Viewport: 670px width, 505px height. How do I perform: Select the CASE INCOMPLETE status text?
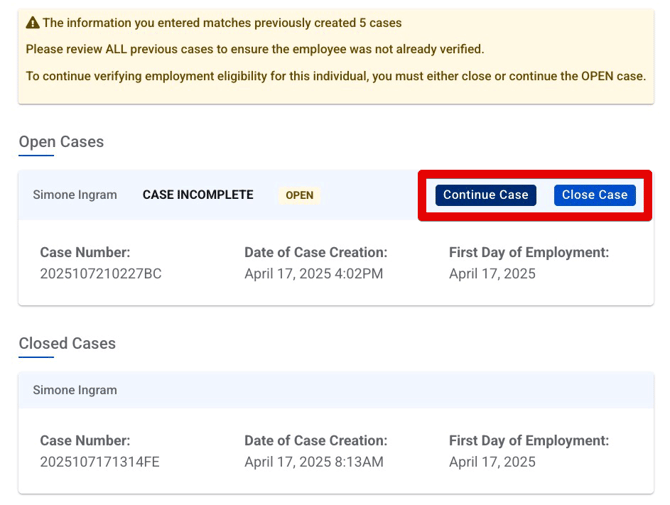[x=198, y=195]
